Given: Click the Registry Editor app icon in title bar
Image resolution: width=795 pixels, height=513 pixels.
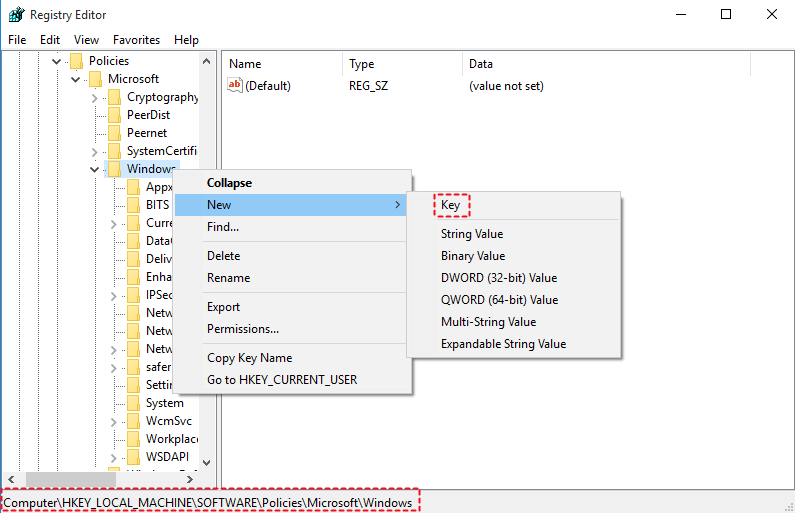Looking at the screenshot, I should [16, 14].
